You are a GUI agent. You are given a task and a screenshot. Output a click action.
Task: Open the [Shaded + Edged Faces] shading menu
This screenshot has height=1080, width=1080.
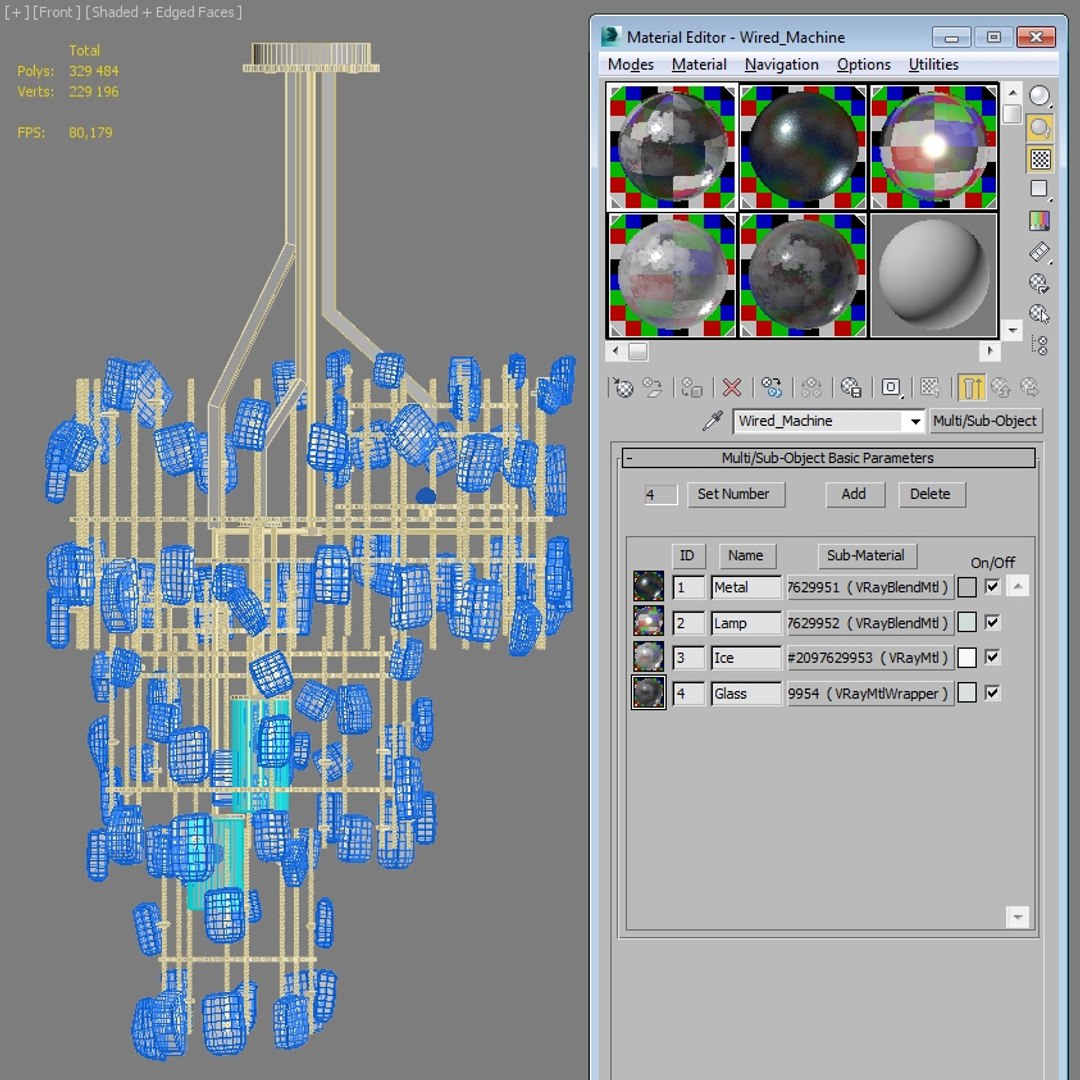(x=163, y=12)
